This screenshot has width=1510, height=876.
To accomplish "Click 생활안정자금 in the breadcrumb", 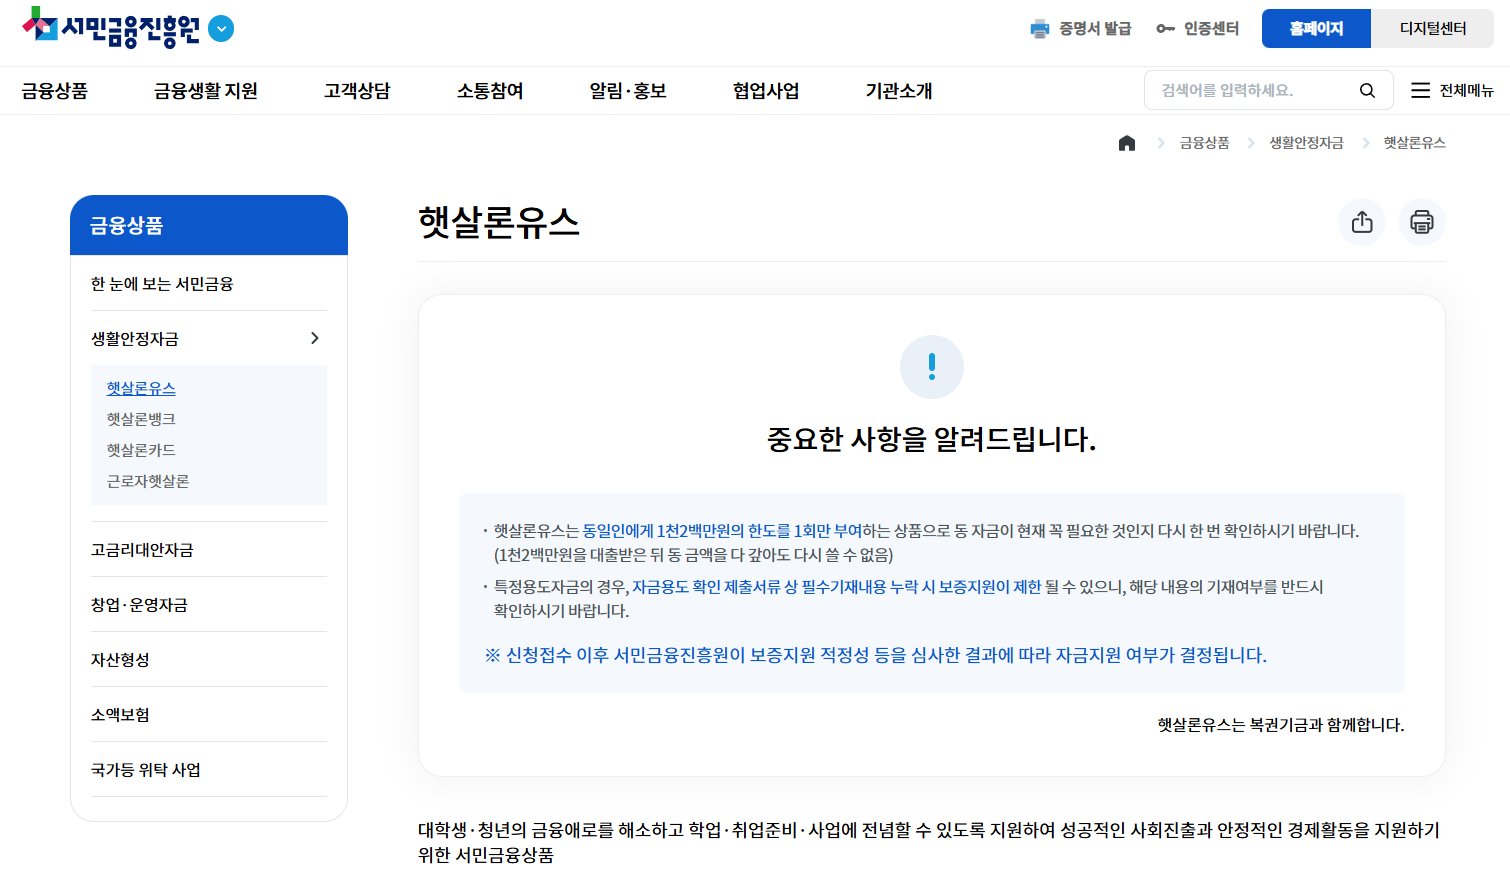I will click(x=1307, y=143).
